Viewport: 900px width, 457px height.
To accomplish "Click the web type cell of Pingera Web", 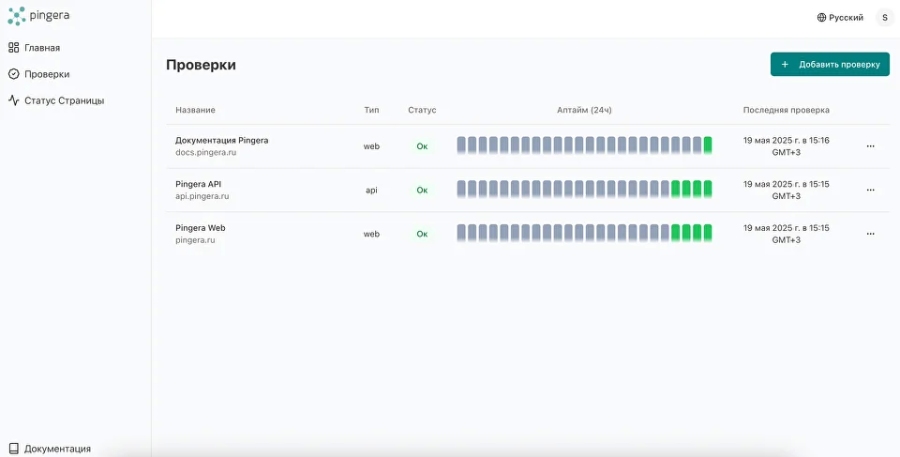I will pyautogui.click(x=371, y=234).
